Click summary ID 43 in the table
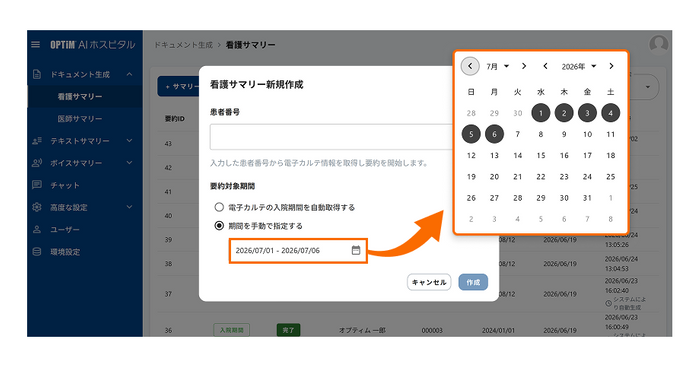This screenshot has width=700, height=368. pos(168,143)
